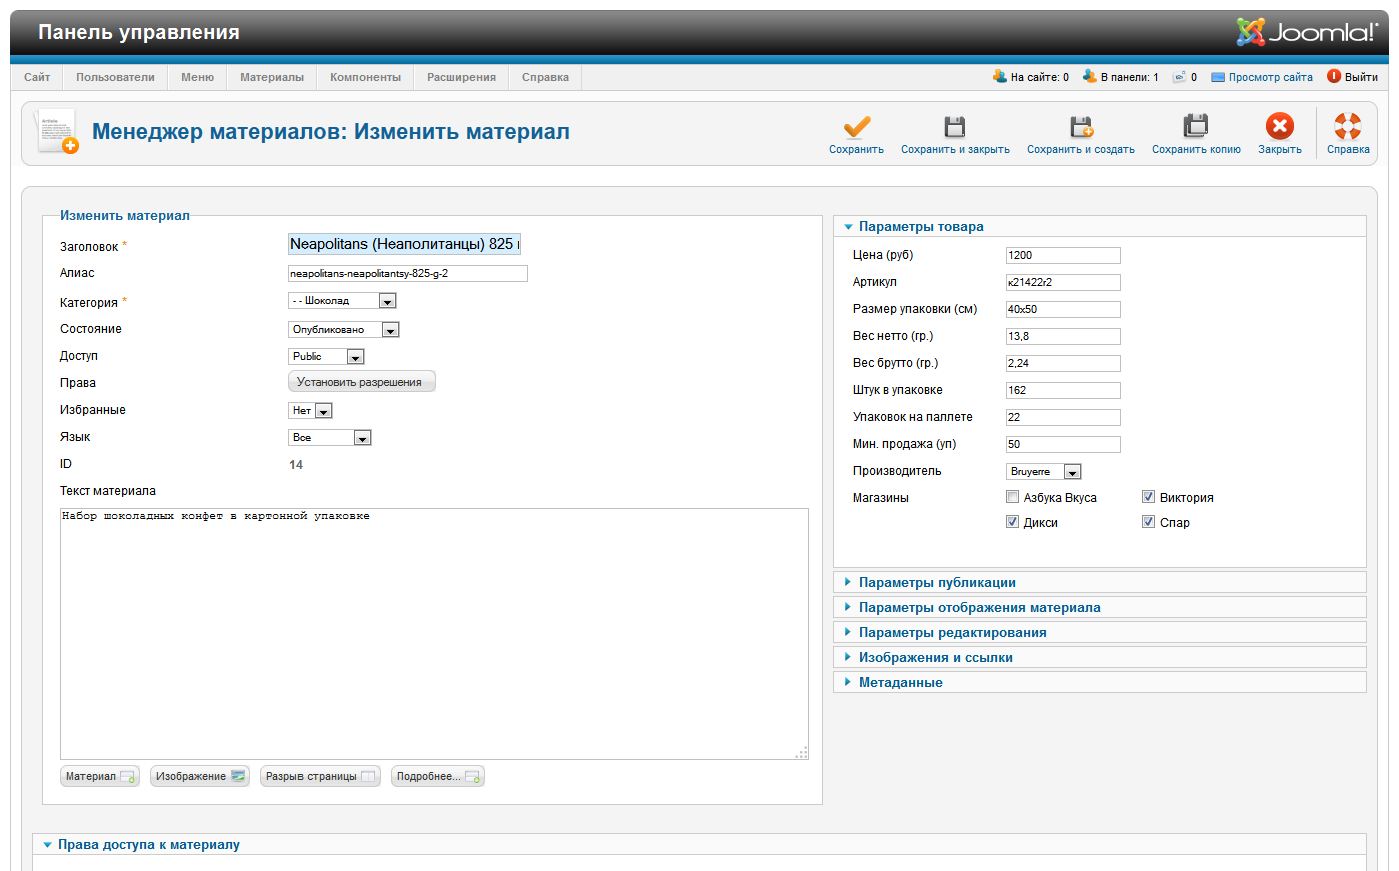Screen dimensions: 1399x871
Task: Uncheck the Виктория store checkbox
Action: point(1149,497)
